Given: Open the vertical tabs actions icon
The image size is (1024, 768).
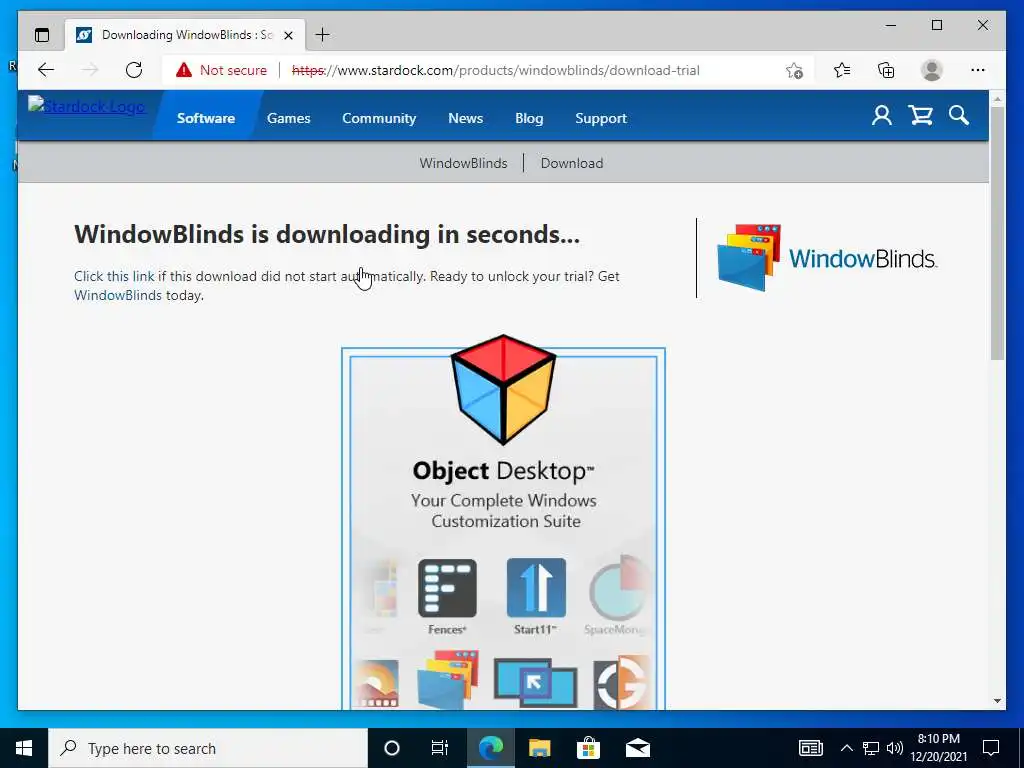Looking at the screenshot, I should 42,35.
